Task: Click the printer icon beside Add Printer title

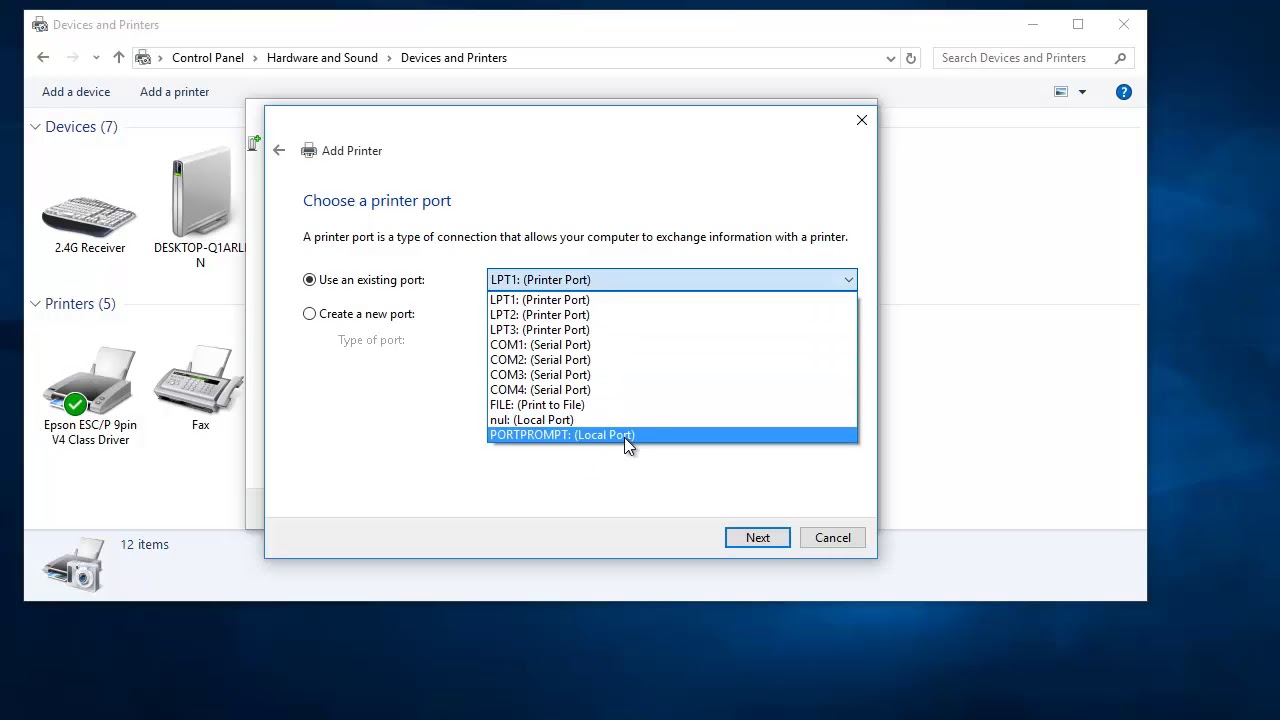Action: click(x=309, y=151)
